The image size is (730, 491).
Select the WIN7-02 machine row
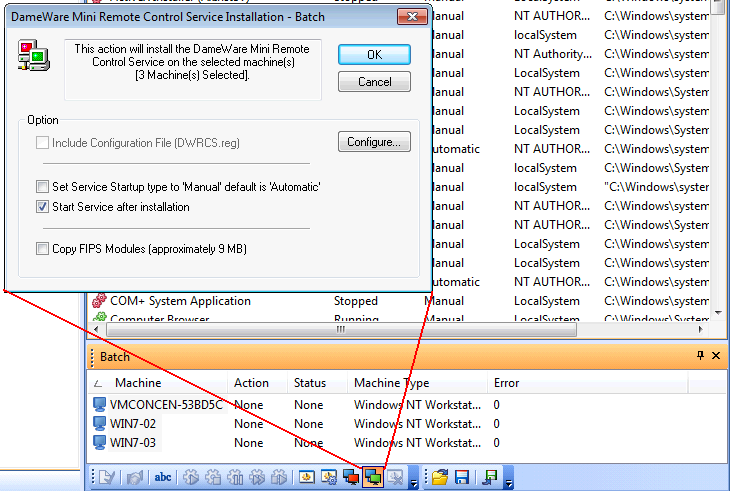133,424
